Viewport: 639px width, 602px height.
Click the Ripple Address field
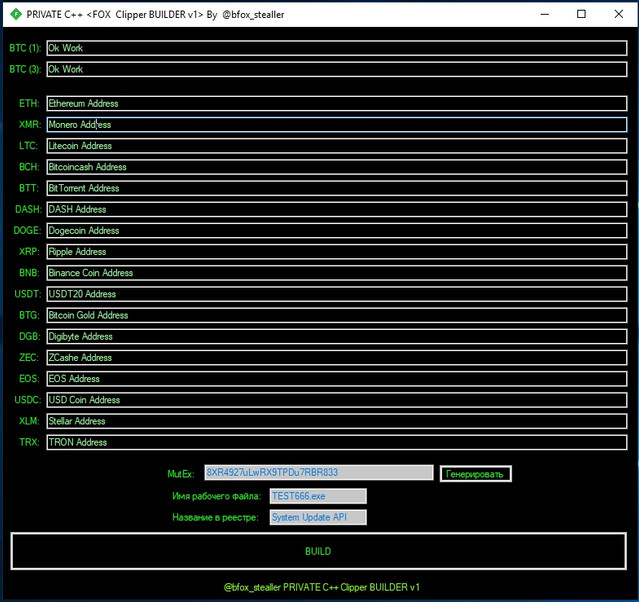[x=337, y=252]
